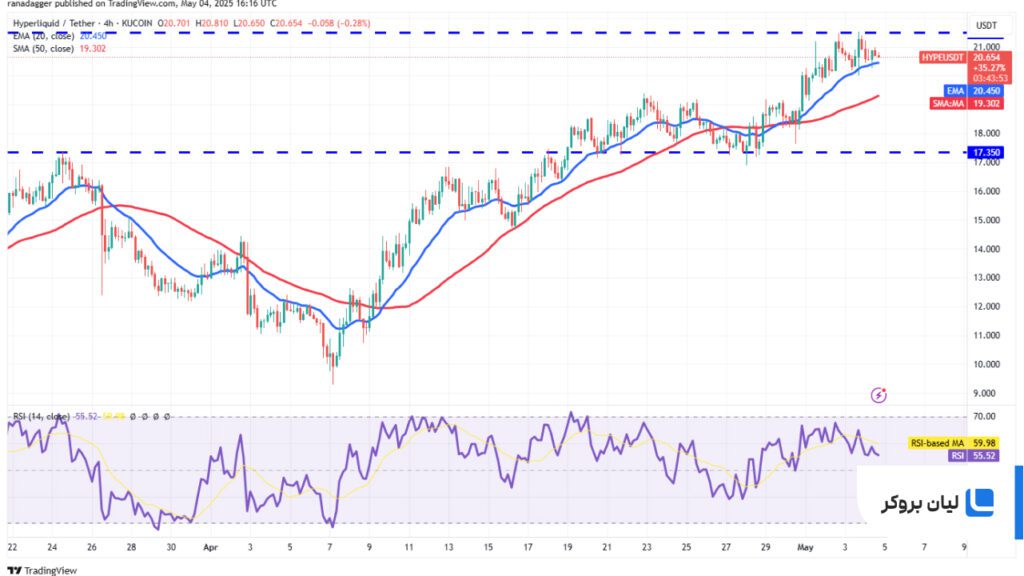Click the May label on the time axis
The height and width of the screenshot is (576, 1024).
(x=805, y=547)
